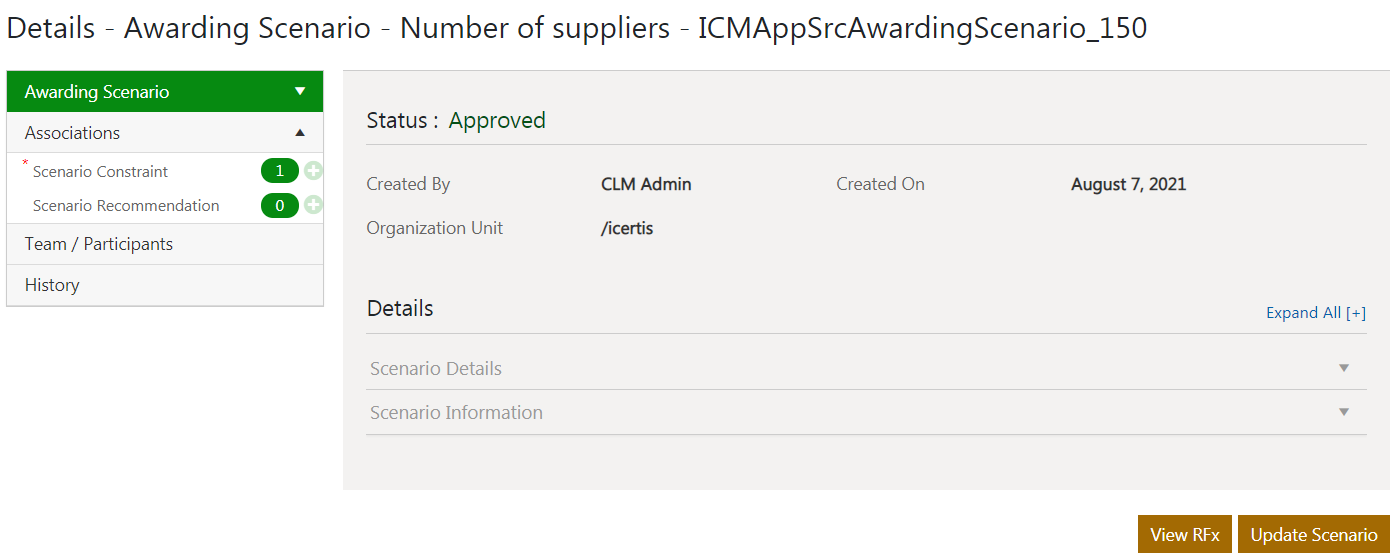Viewport: 1399px width, 559px height.
Task: Click the Scenario Constraint count badge
Action: (280, 171)
